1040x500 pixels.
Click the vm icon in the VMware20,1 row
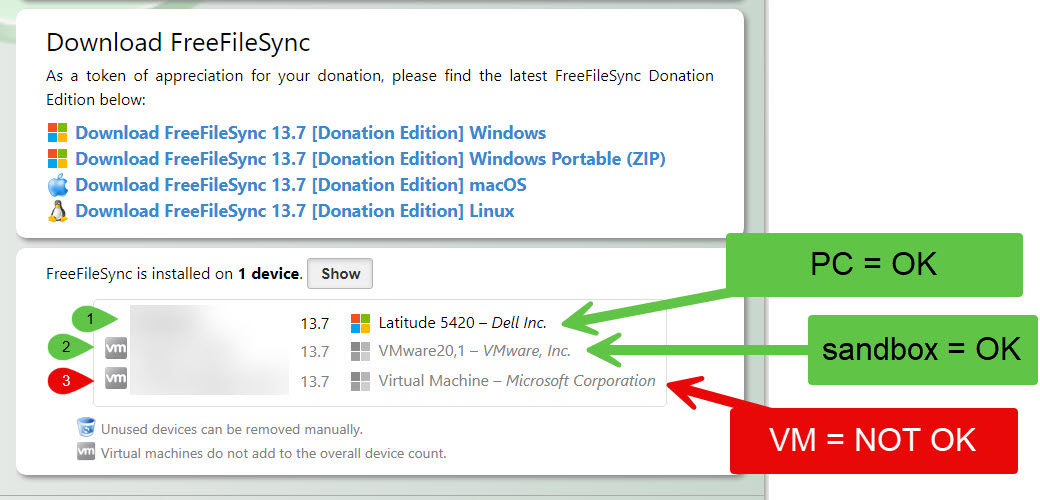click(116, 348)
